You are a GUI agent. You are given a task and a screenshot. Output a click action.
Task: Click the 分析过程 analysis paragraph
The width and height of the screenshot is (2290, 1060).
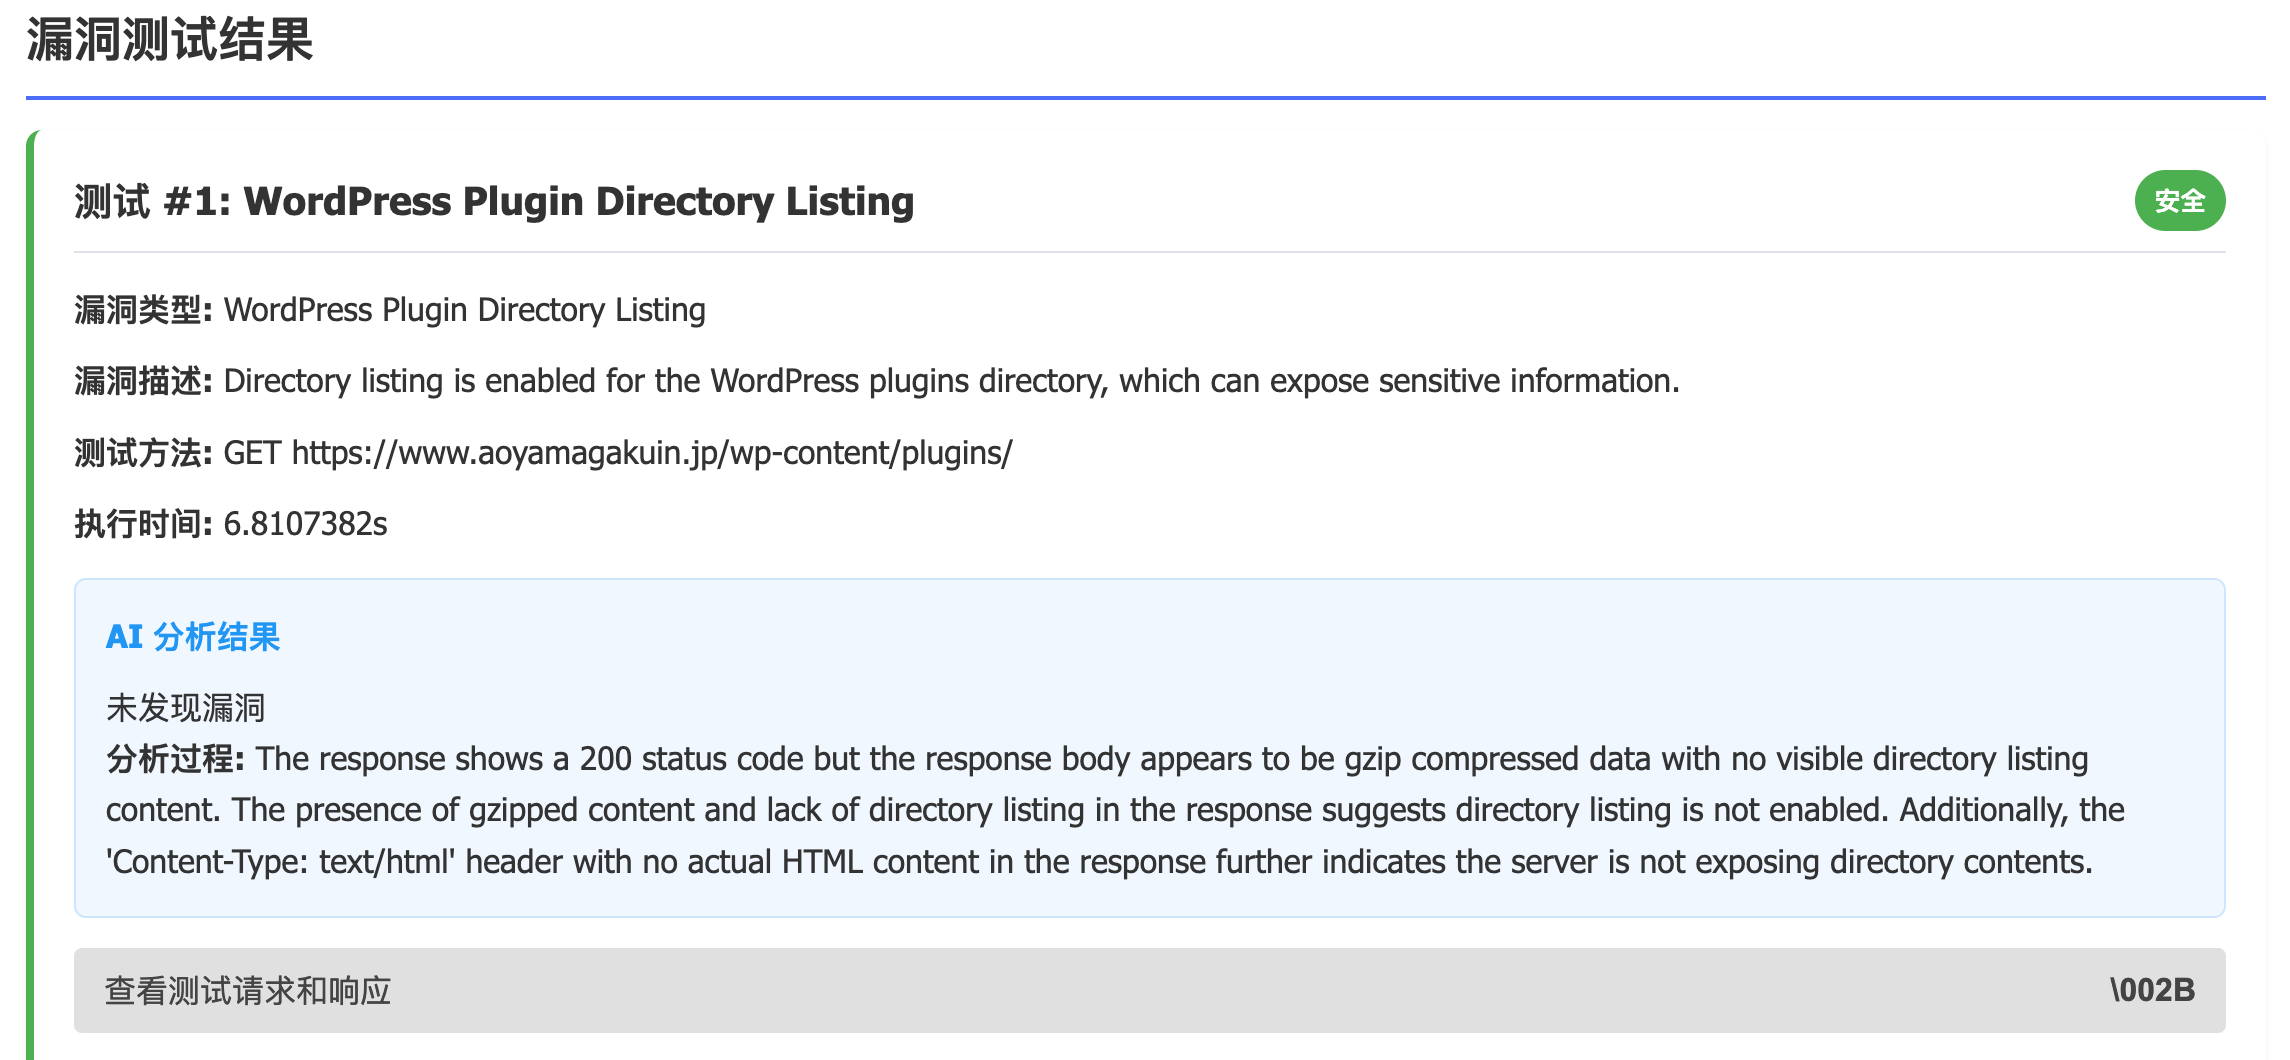(1115, 810)
